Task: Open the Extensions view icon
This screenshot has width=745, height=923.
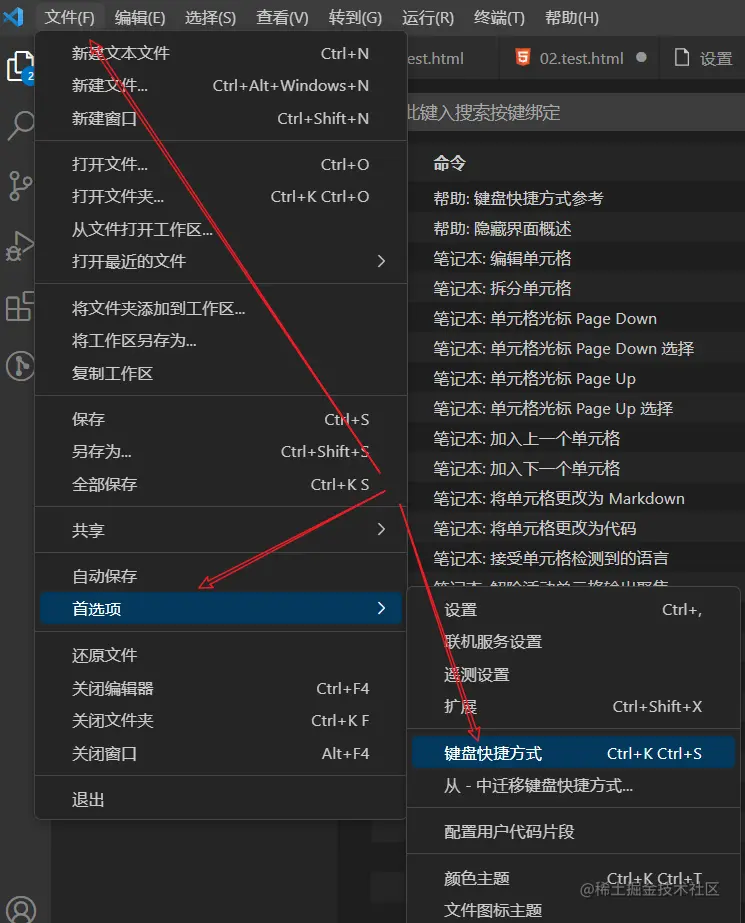Action: click(20, 306)
